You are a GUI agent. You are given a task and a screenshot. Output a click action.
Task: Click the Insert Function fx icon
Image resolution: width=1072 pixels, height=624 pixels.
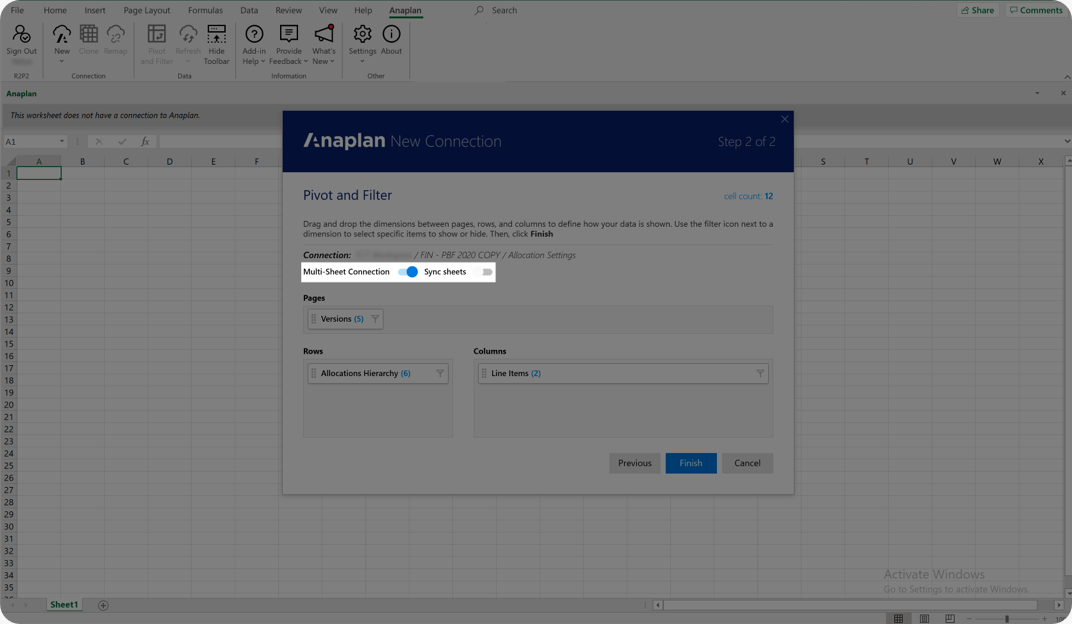(x=145, y=141)
